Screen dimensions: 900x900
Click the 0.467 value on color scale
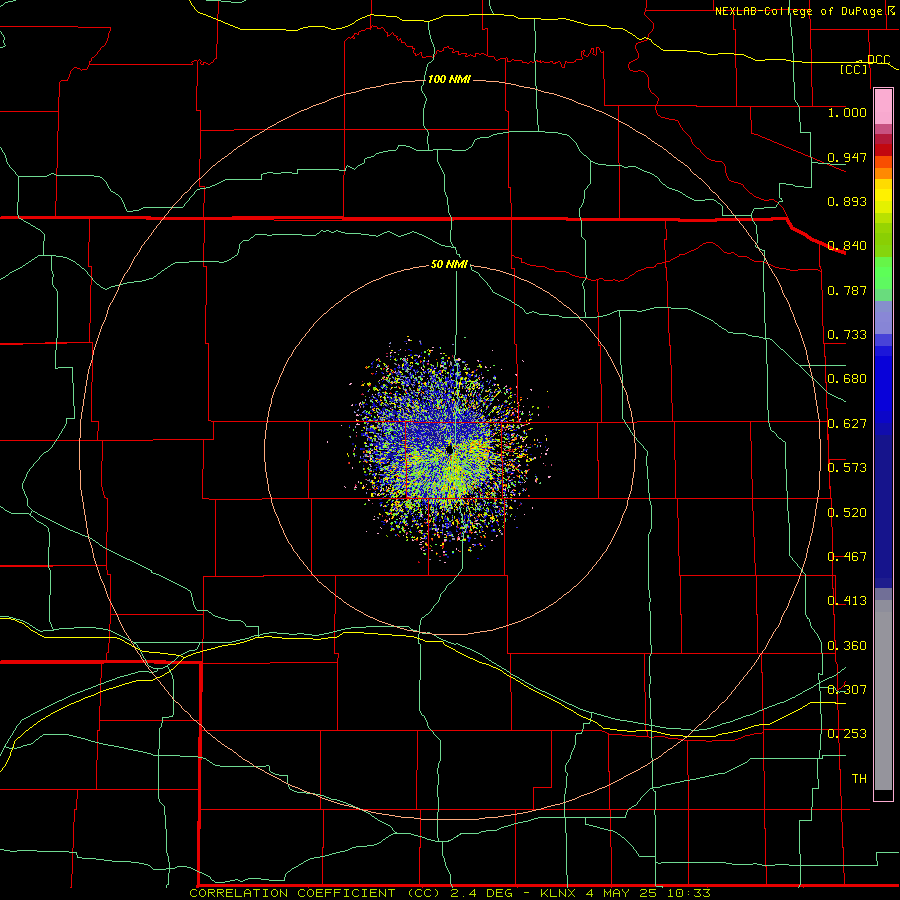pos(847,557)
